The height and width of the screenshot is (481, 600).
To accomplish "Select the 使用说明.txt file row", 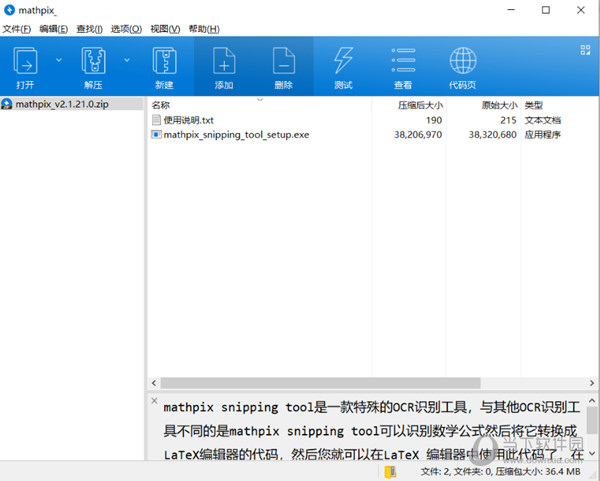I will [x=189, y=120].
